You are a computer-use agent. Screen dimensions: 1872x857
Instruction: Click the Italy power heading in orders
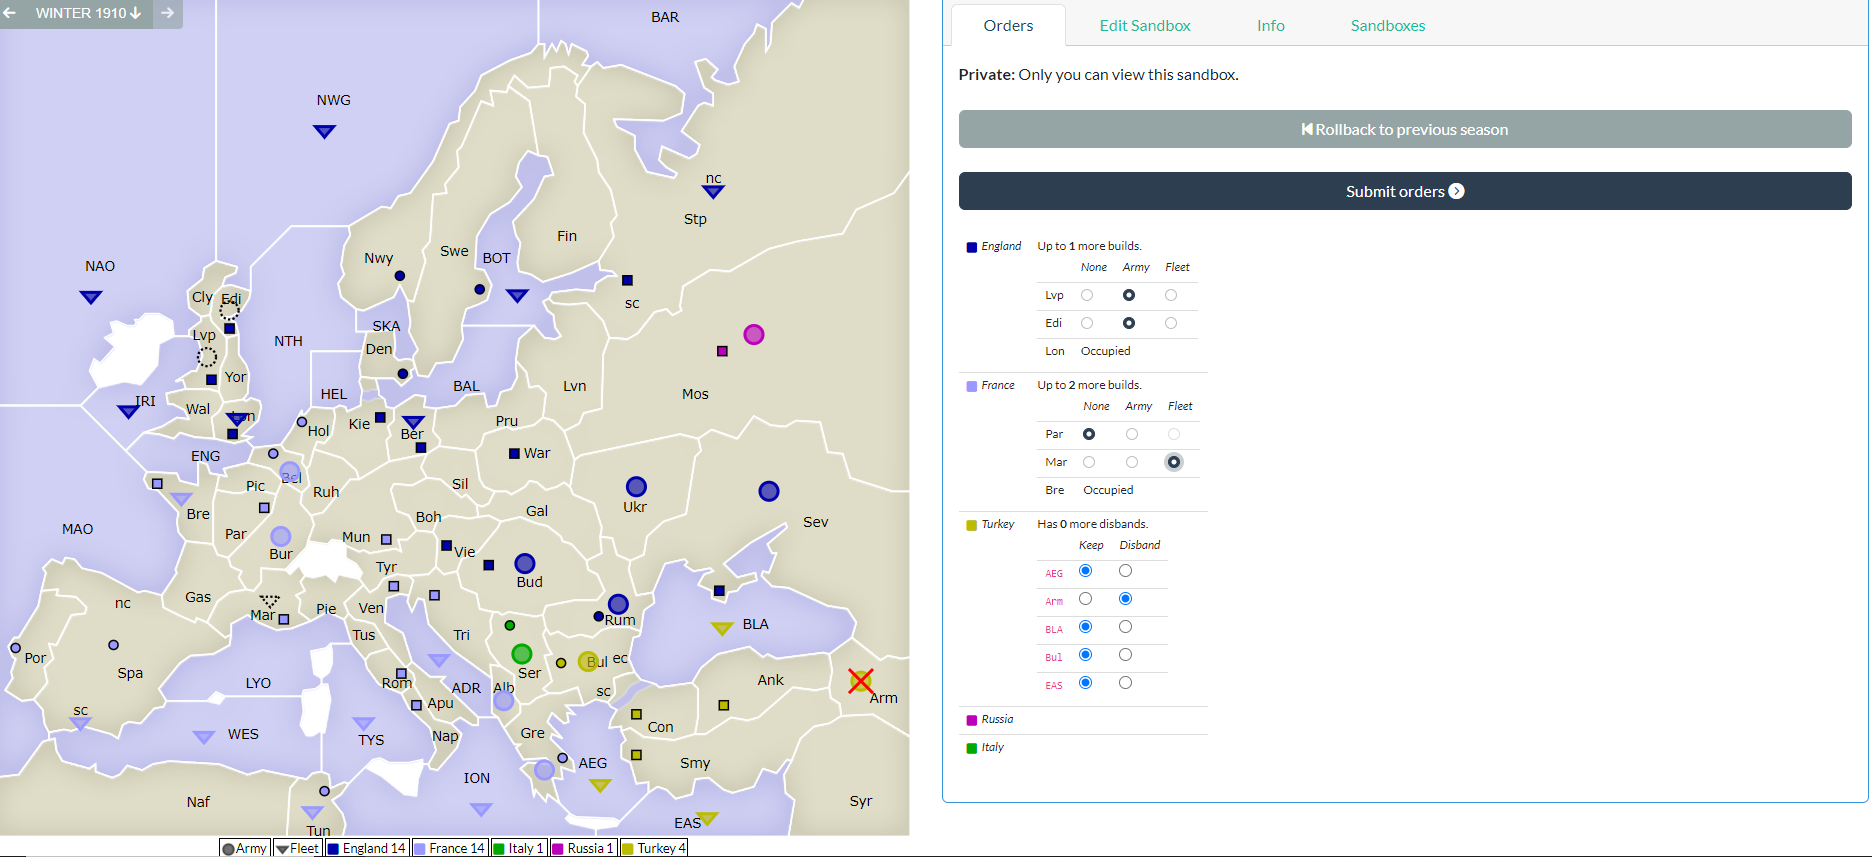point(992,747)
